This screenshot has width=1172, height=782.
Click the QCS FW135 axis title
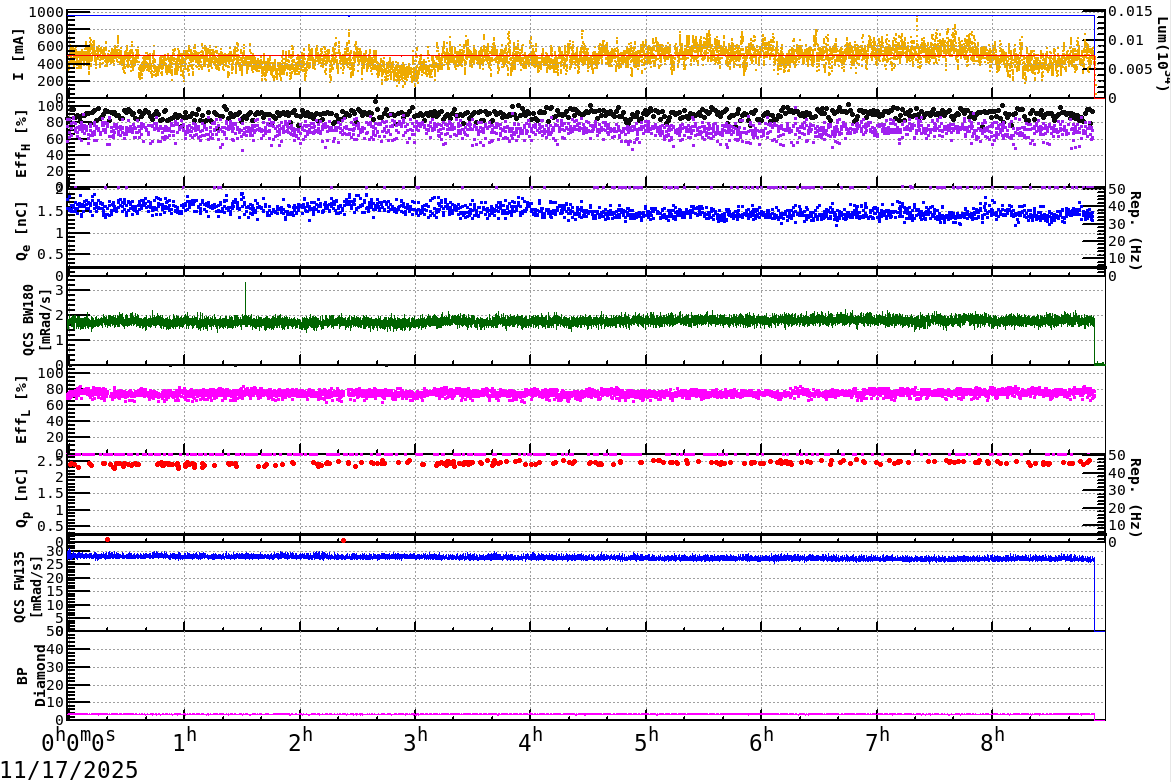(27, 587)
